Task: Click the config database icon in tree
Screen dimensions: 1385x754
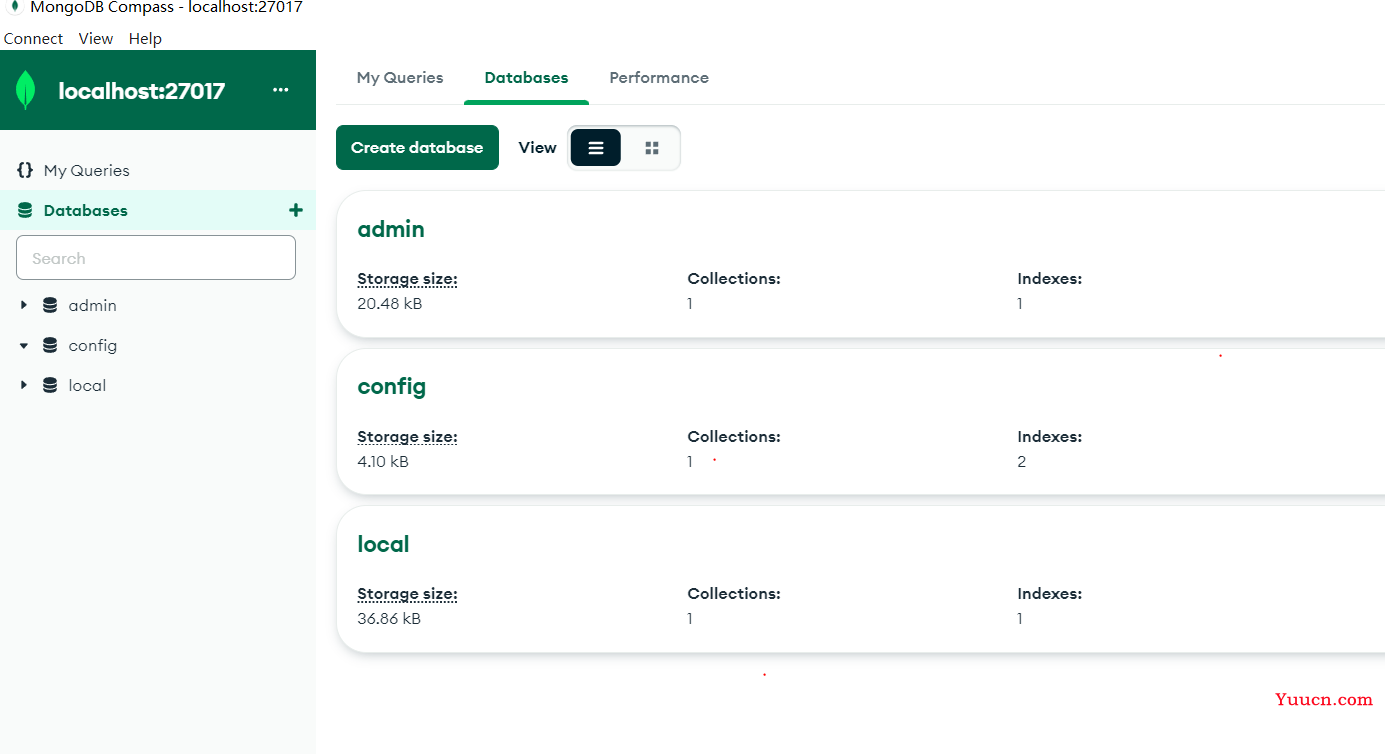Action: tap(50, 345)
